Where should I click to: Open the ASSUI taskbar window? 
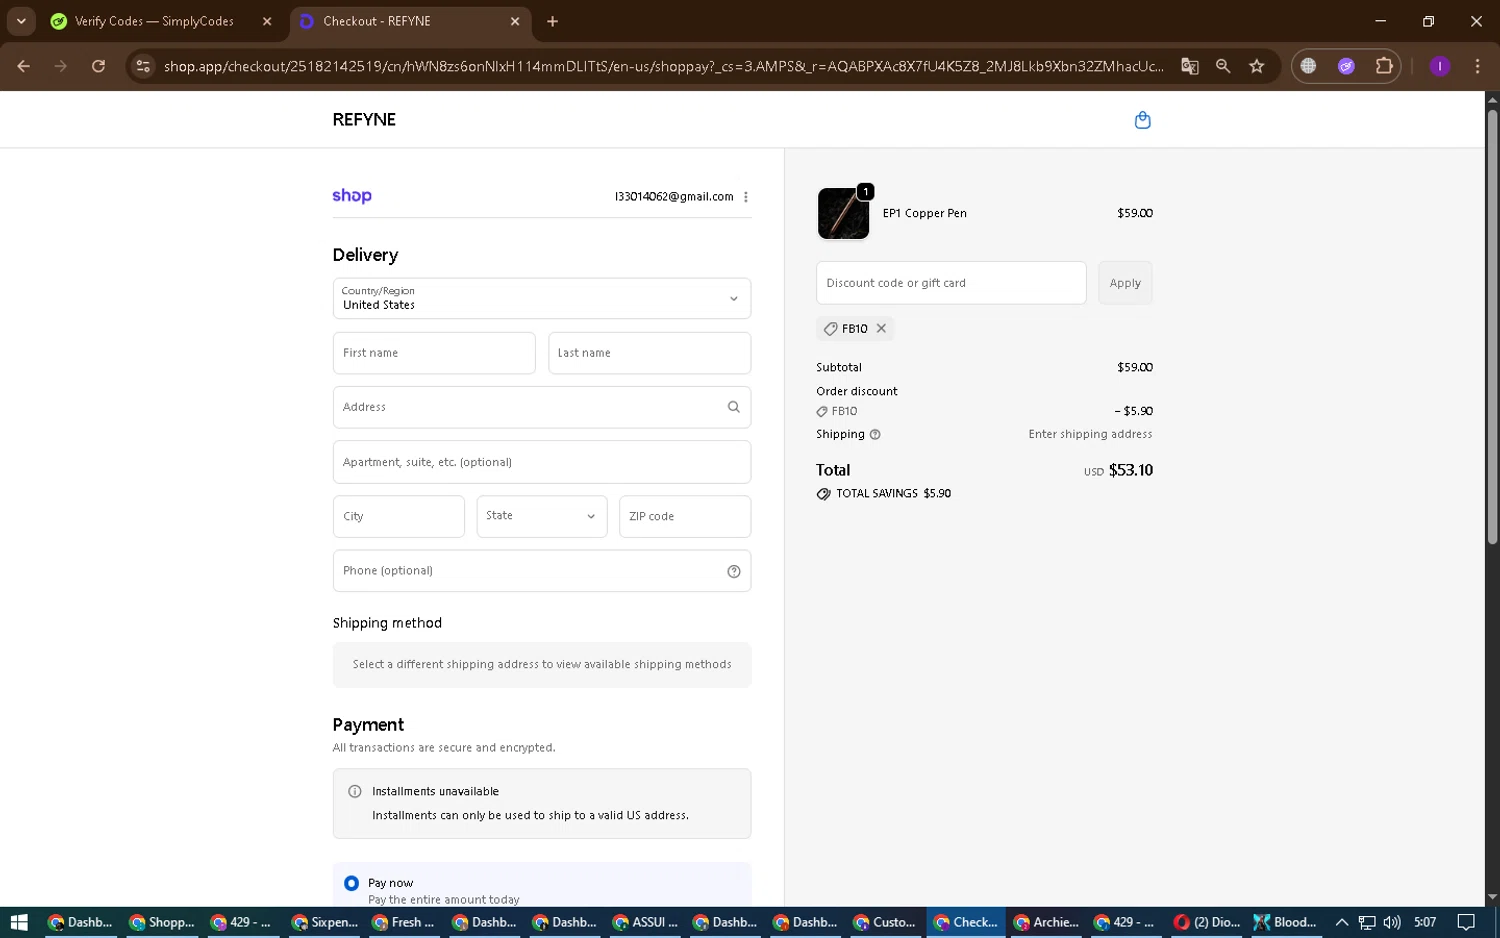point(645,922)
